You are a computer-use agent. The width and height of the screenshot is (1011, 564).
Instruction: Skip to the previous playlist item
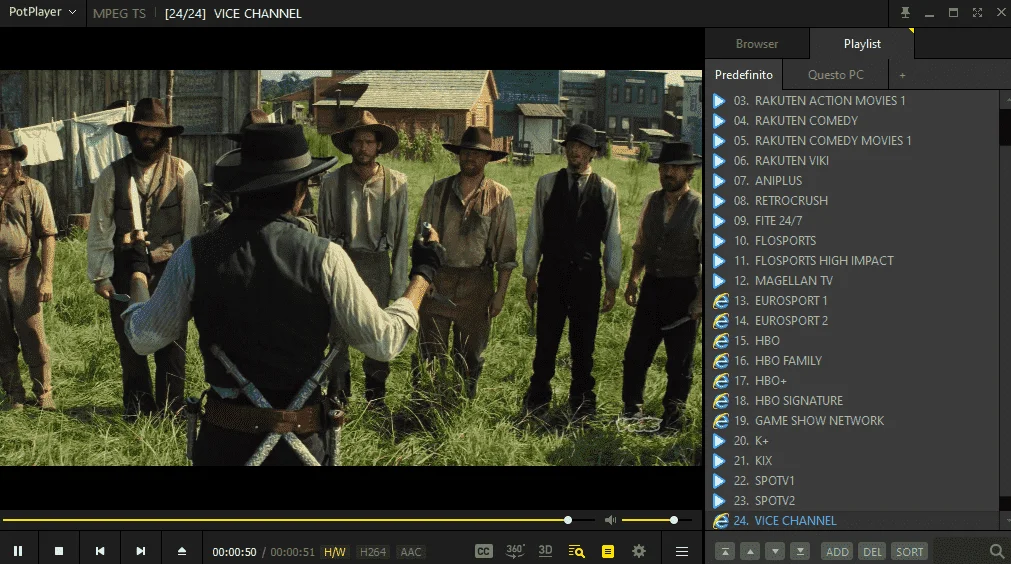click(100, 551)
